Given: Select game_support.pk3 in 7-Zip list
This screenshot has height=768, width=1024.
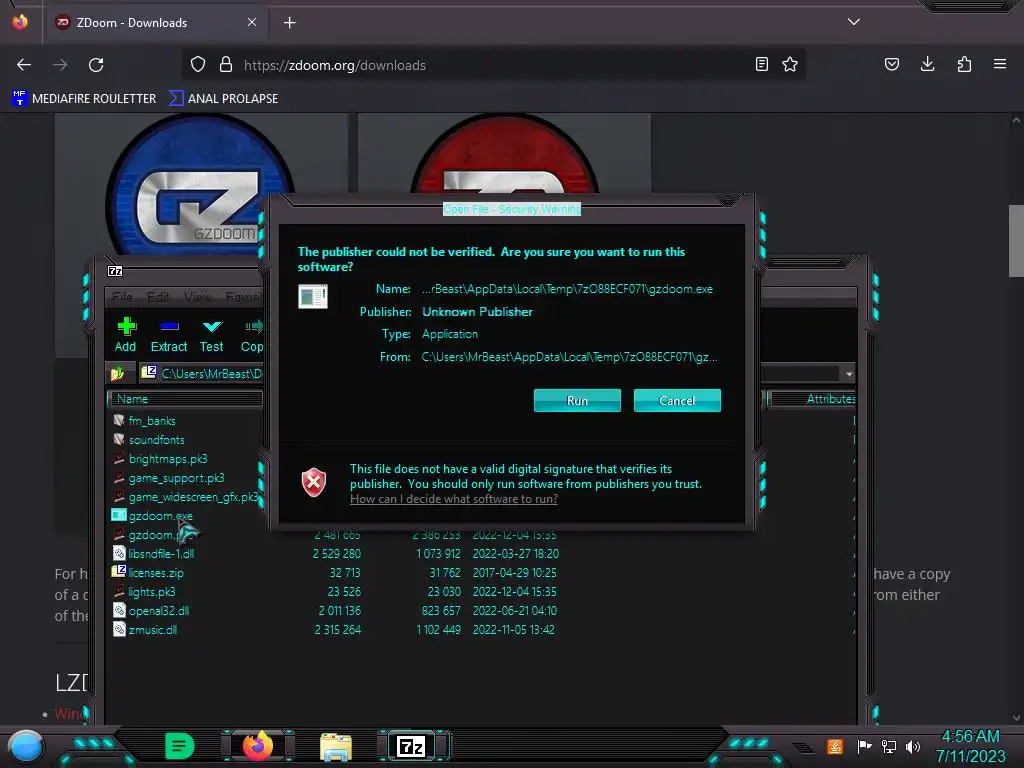Looking at the screenshot, I should (176, 477).
